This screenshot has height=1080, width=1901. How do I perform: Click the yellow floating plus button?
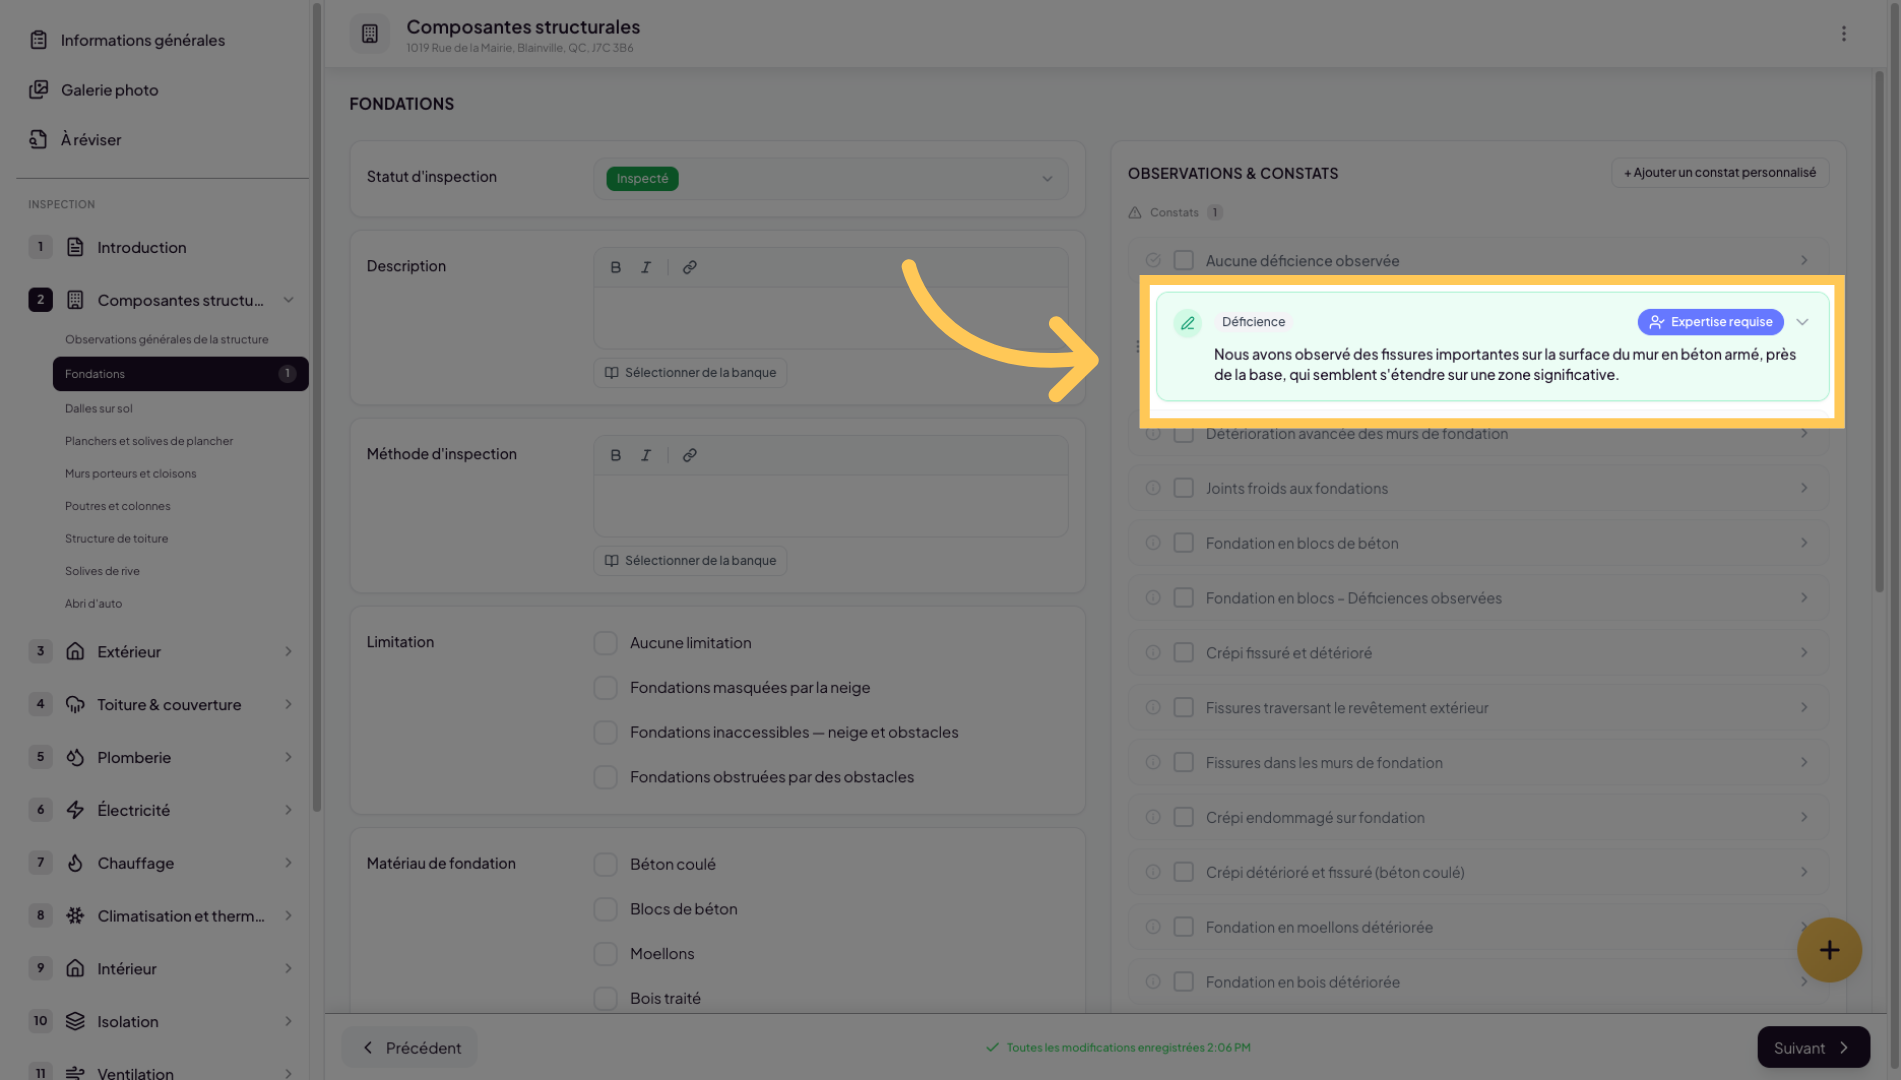coord(1828,950)
